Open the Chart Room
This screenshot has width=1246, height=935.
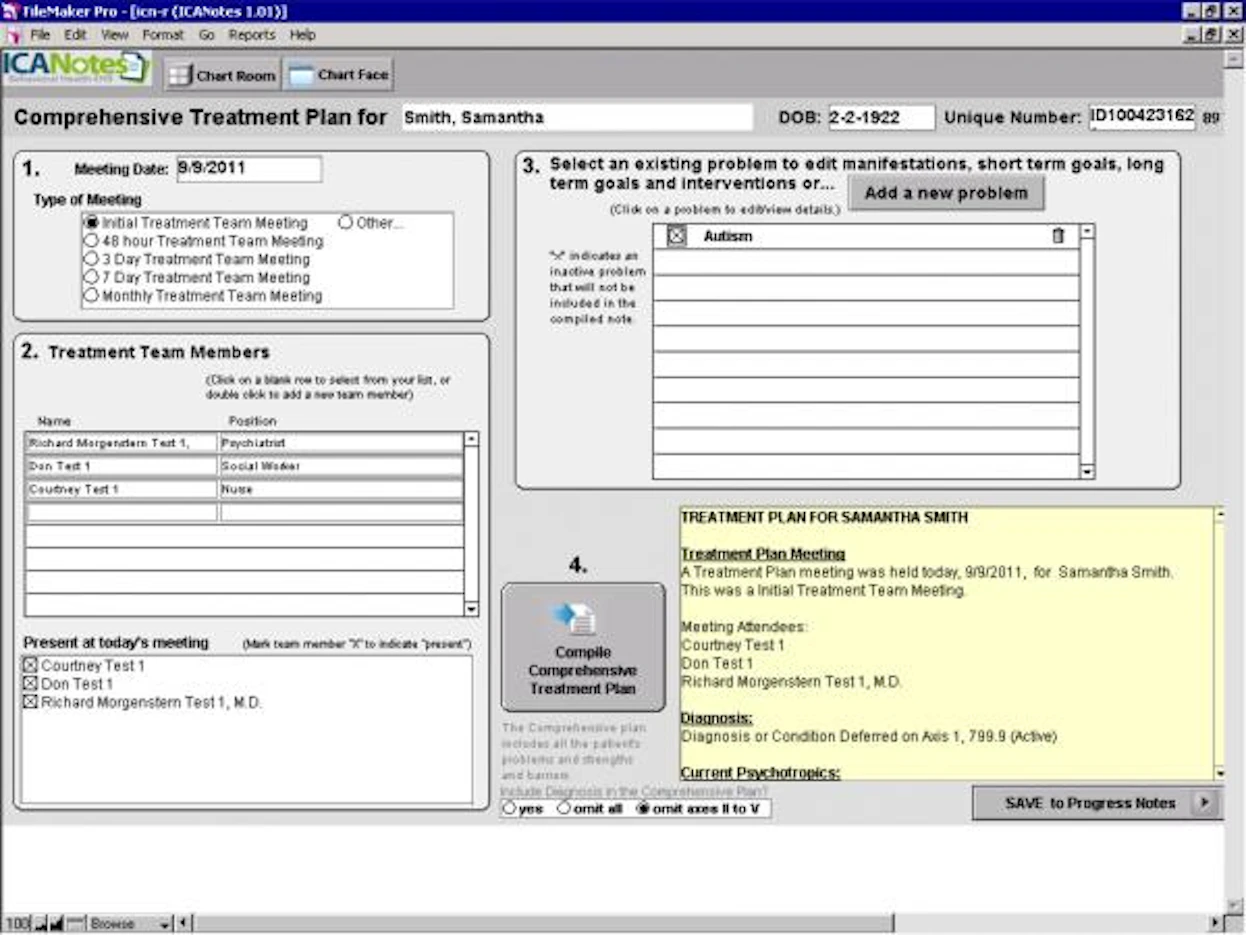222,75
